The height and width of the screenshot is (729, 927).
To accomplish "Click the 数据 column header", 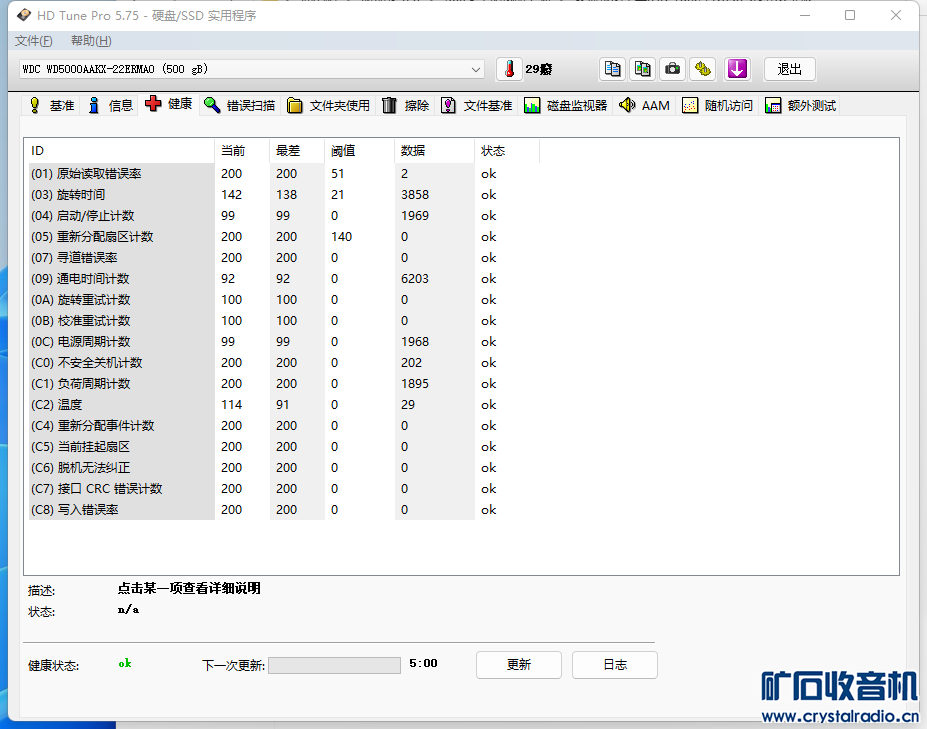I will 435,151.
